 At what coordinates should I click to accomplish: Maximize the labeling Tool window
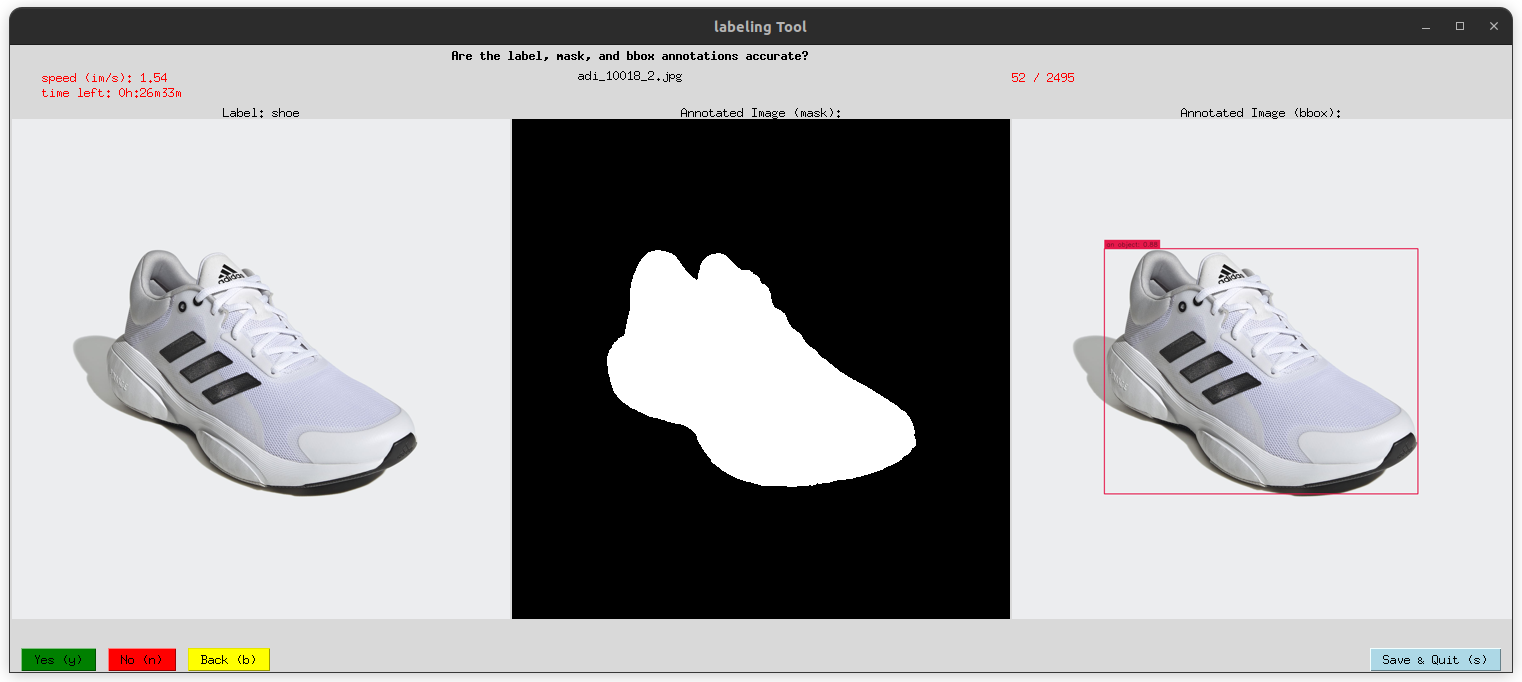click(1460, 26)
